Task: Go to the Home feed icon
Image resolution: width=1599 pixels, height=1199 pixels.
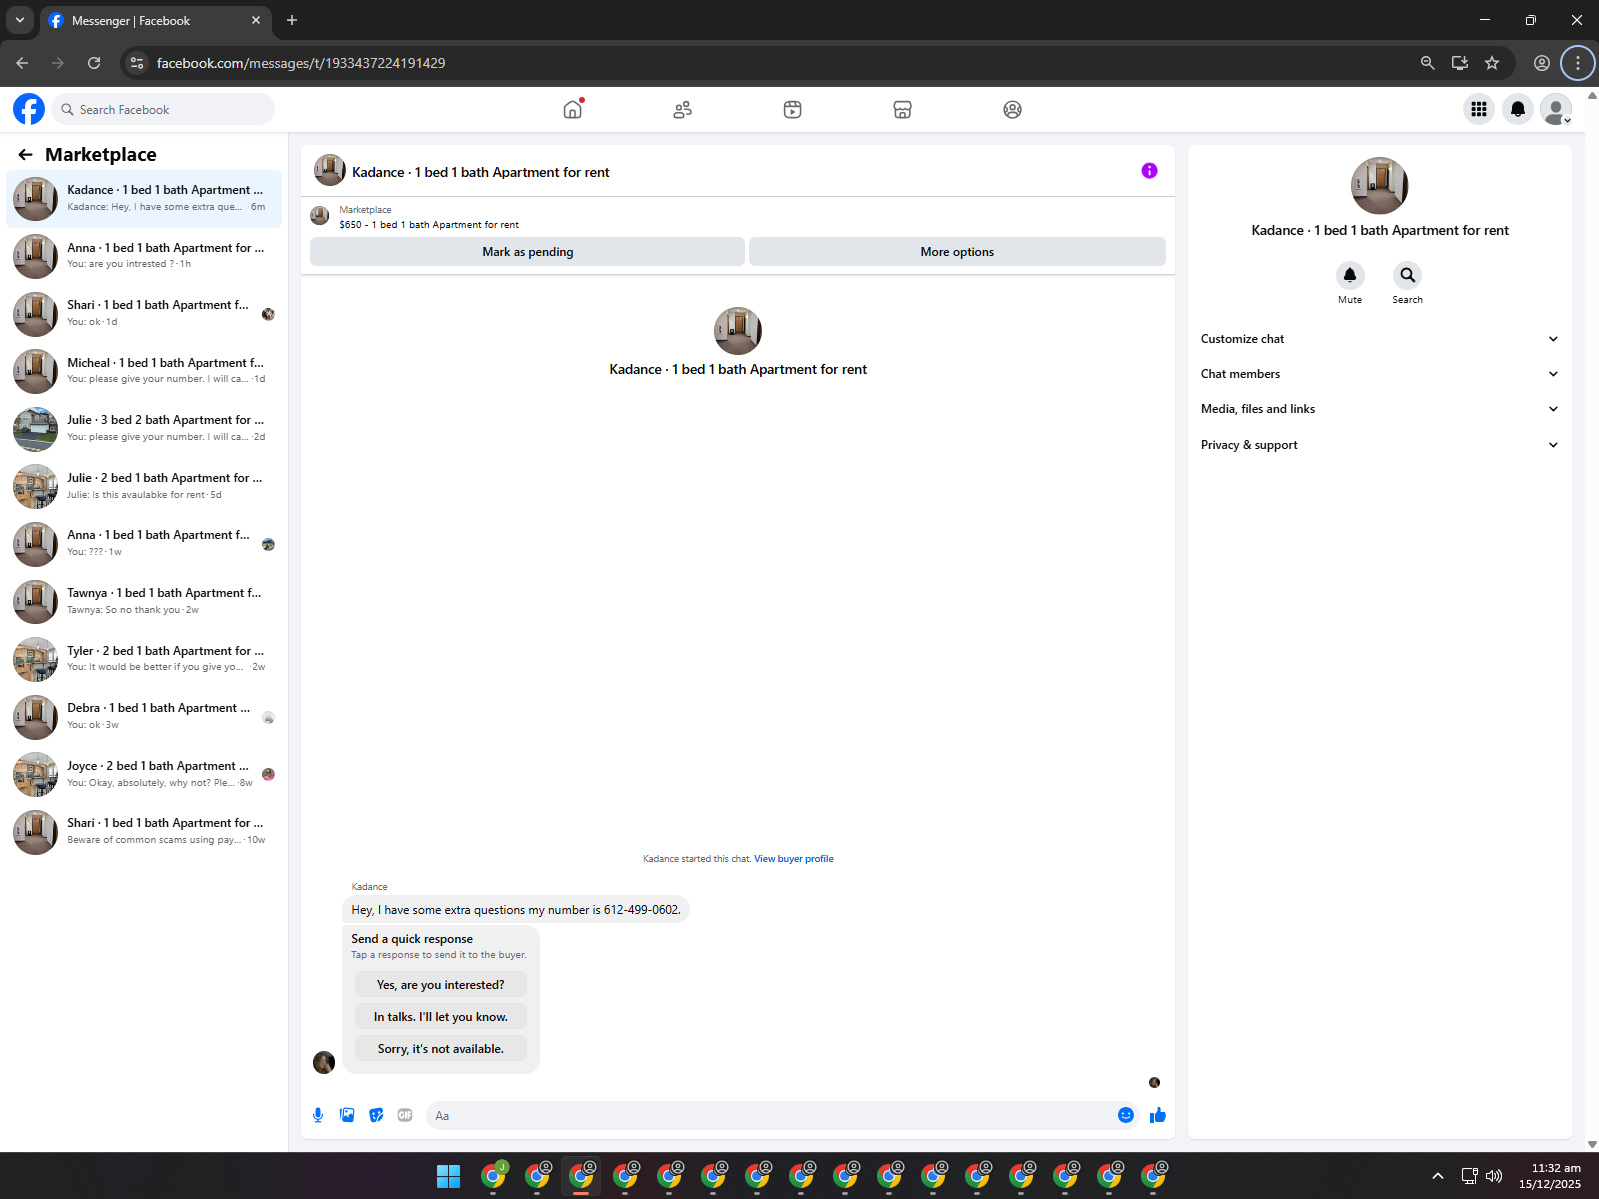Action: click(573, 109)
